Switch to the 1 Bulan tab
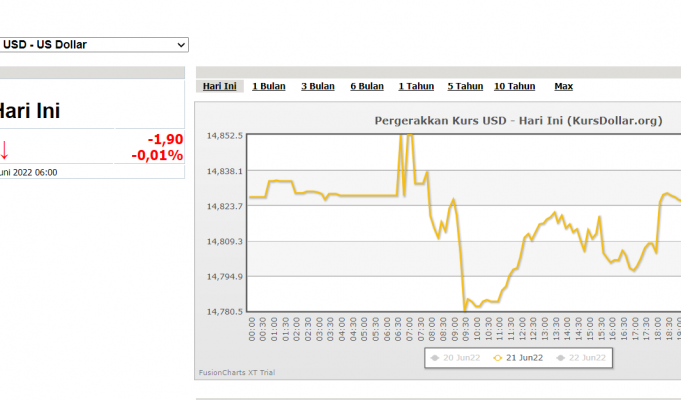Screen dimensions: 681x400 tap(268, 86)
